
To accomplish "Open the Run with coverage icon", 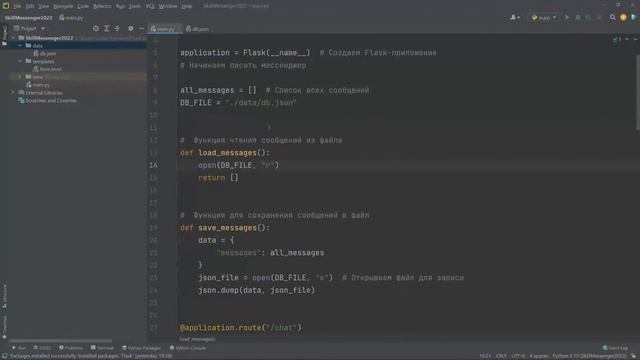I will [x=588, y=18].
